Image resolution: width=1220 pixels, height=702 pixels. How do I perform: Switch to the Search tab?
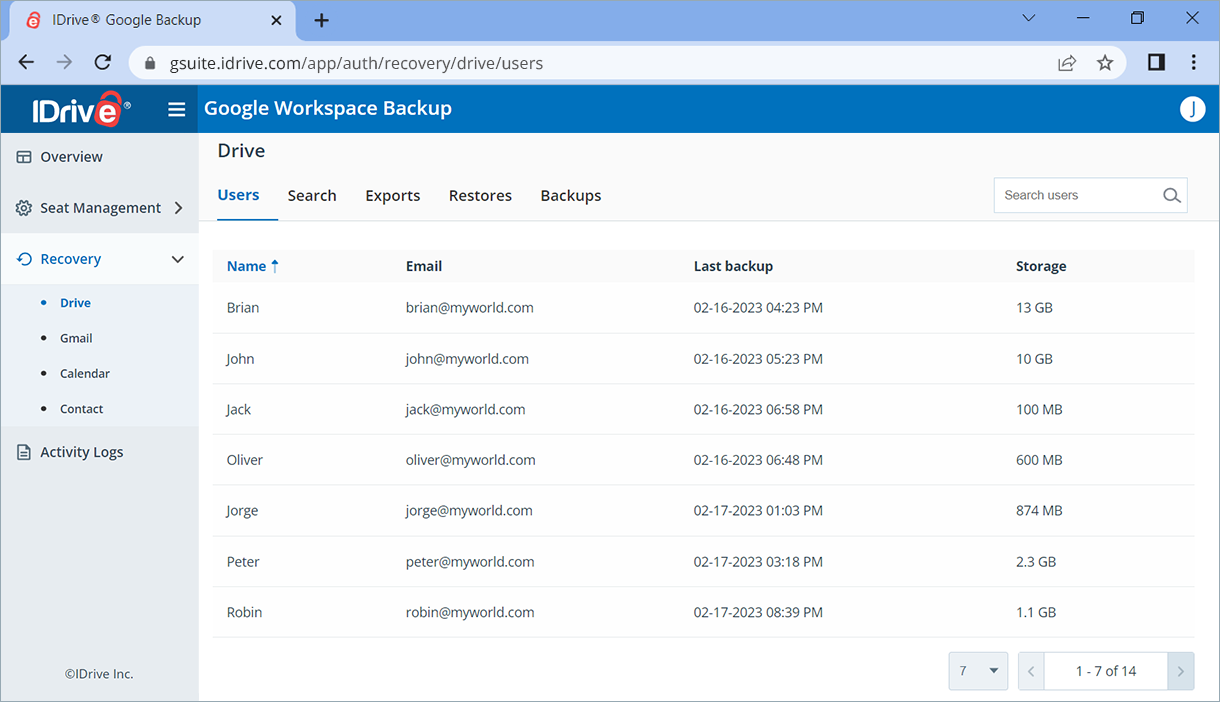tap(312, 196)
